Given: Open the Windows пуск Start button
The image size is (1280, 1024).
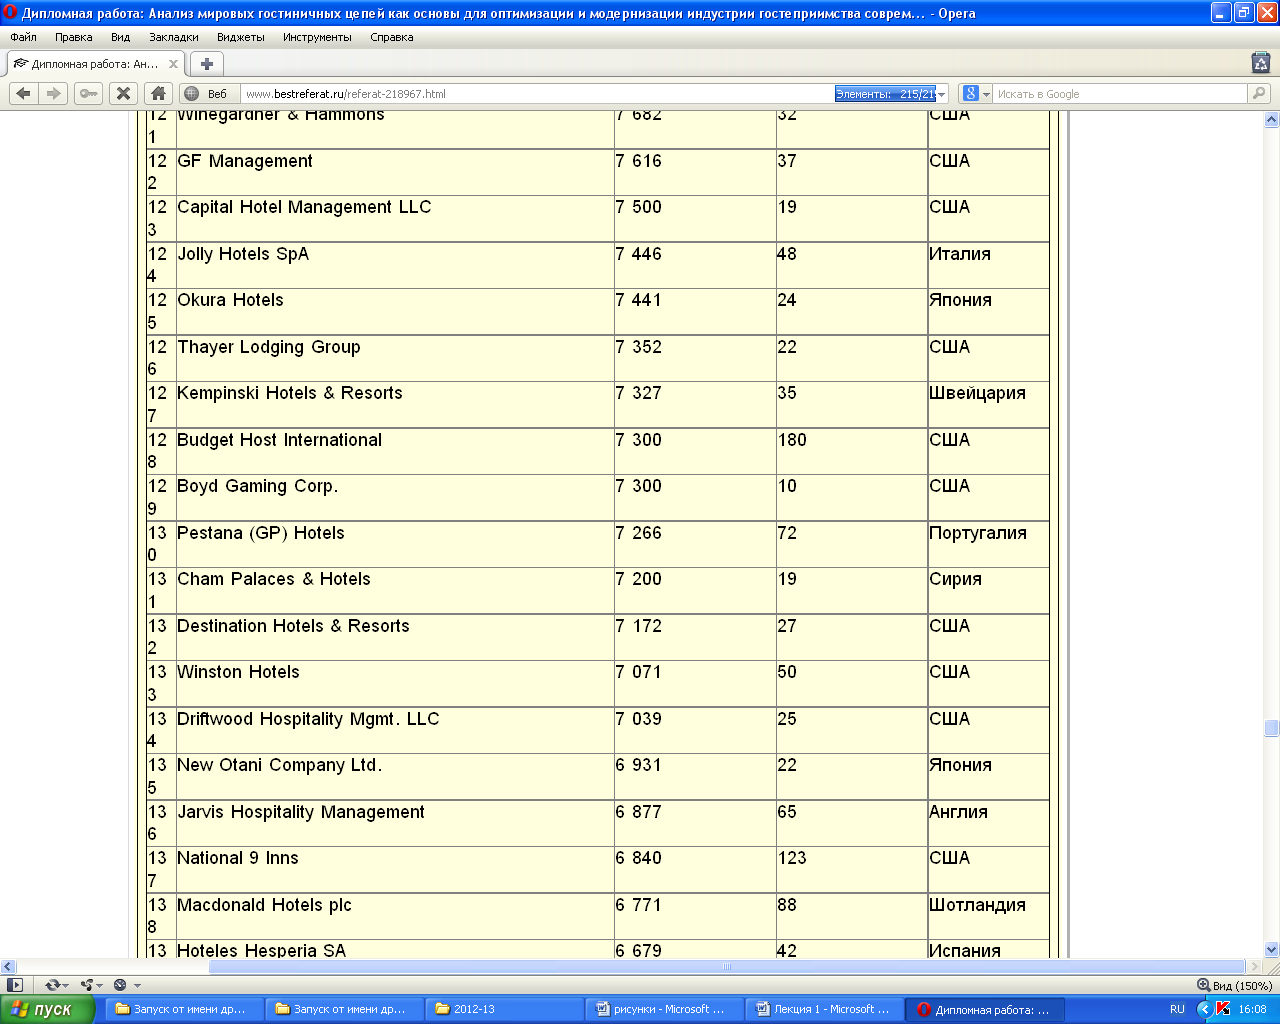Looking at the screenshot, I should tap(48, 1009).
